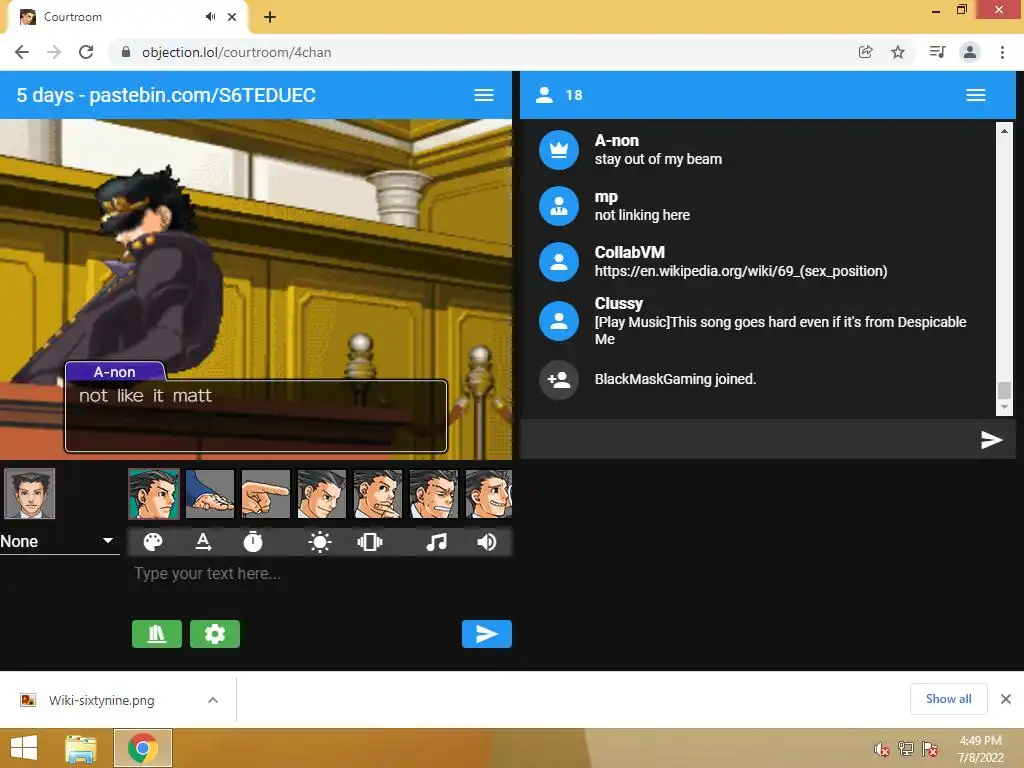Image resolution: width=1024 pixels, height=768 pixels.
Task: Open the text color palette icon
Action: 153,542
